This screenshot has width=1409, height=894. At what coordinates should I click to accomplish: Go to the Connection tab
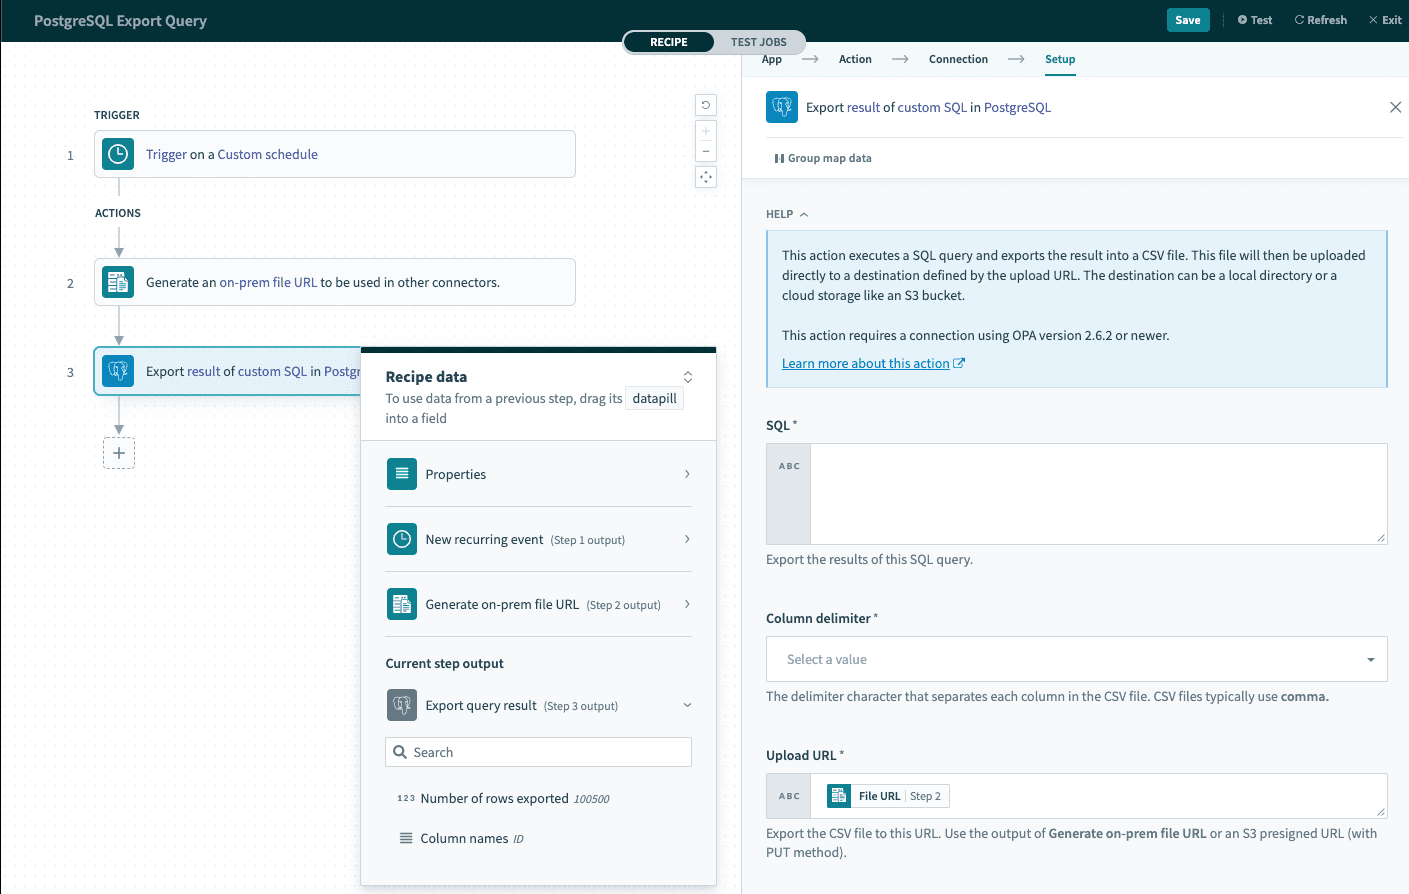coord(958,59)
